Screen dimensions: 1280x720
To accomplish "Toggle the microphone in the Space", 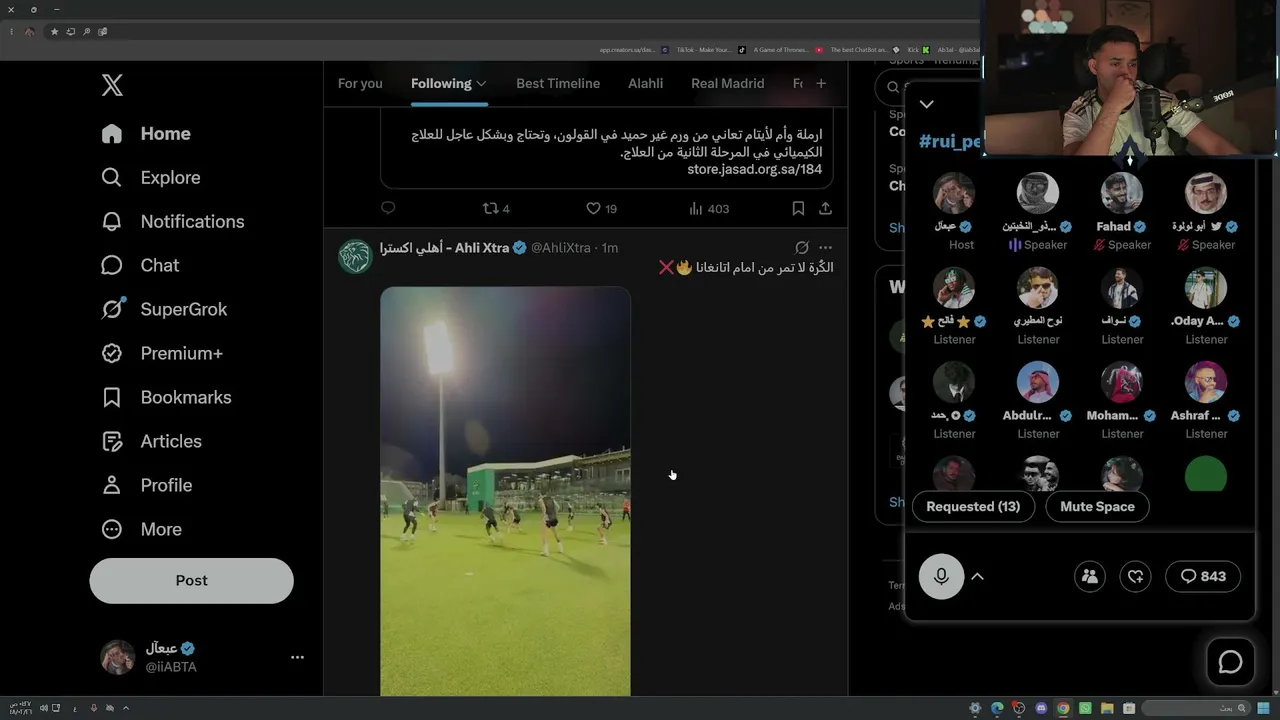I will click(941, 576).
